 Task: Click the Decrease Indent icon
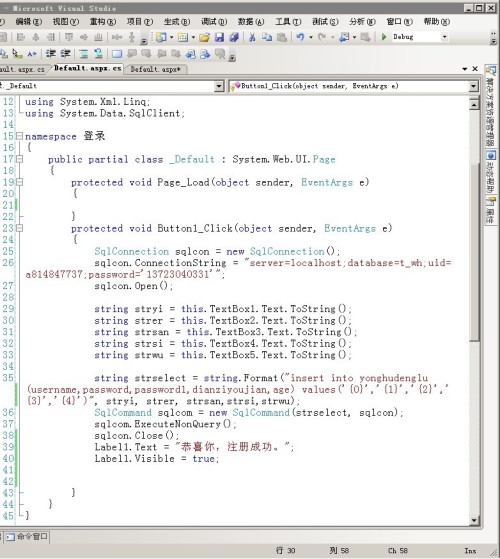coord(51,54)
